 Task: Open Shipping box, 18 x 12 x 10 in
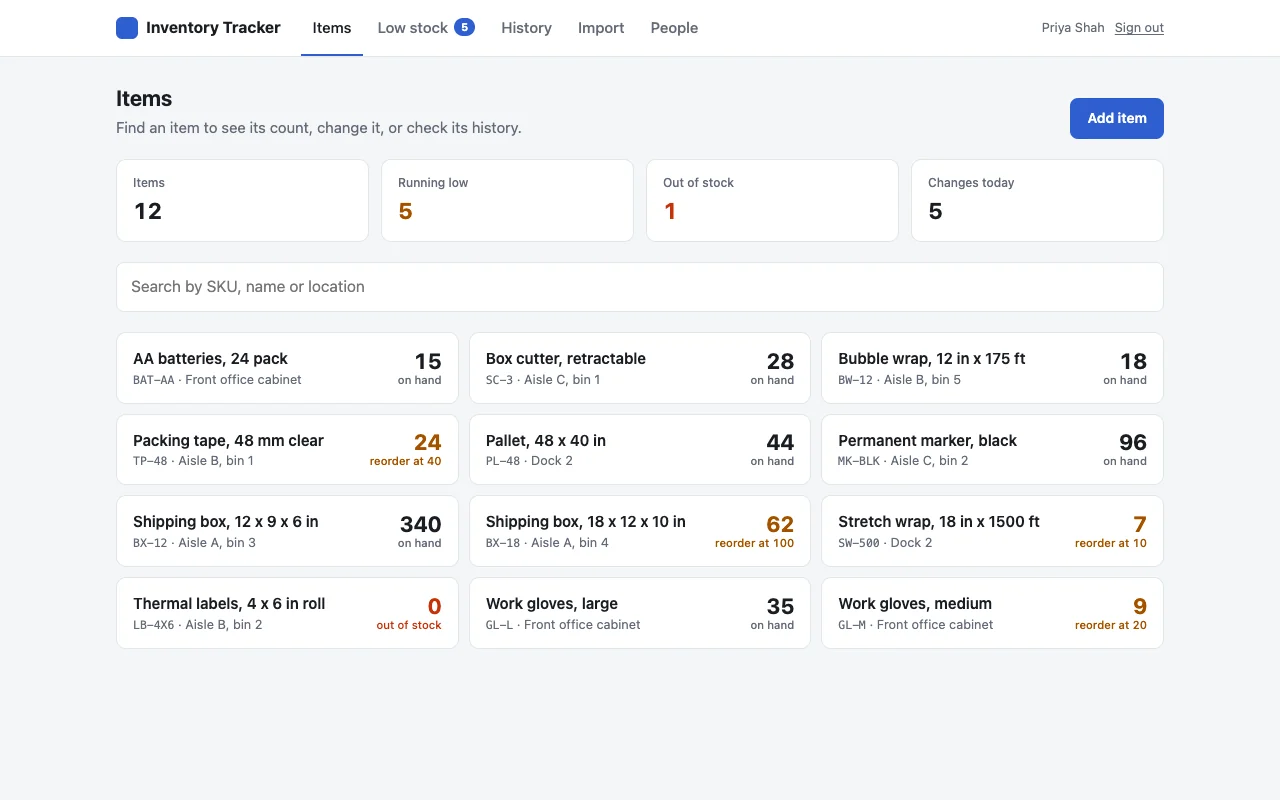(640, 531)
